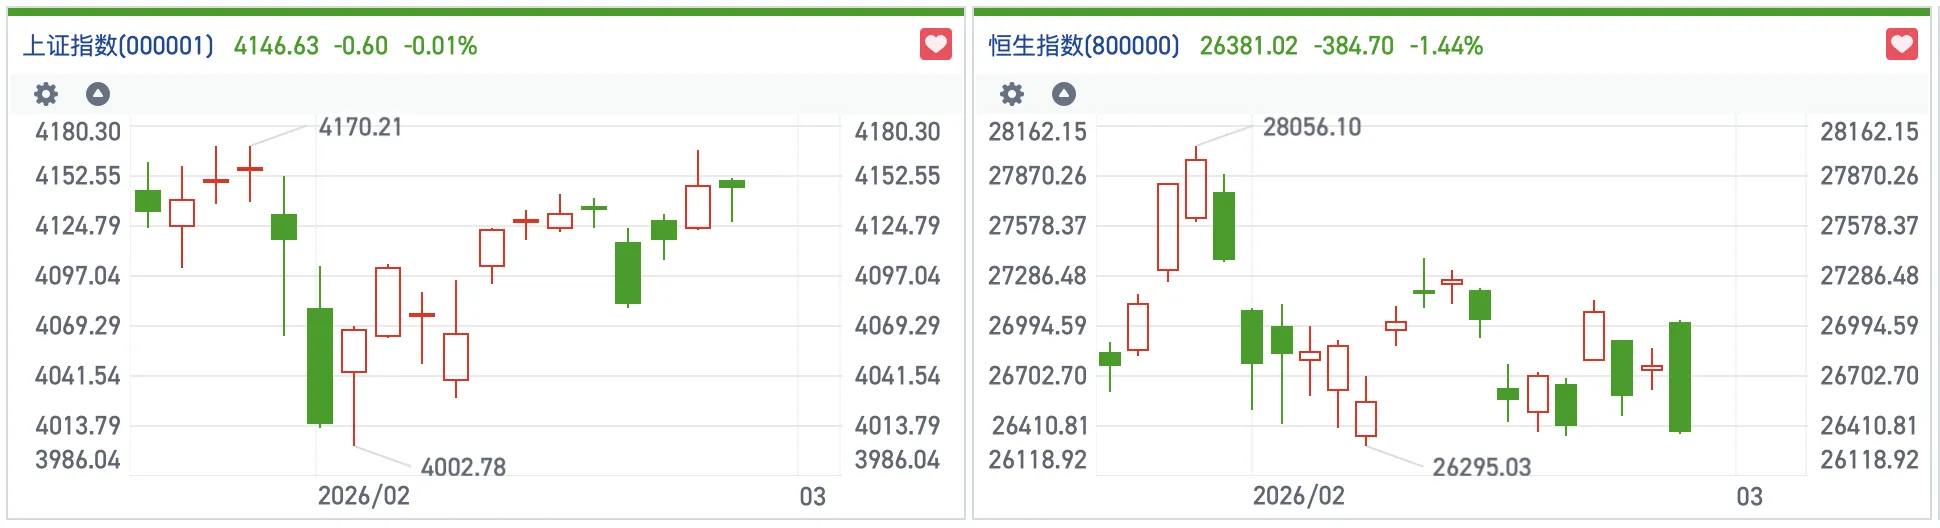The image size is (1940, 528).
Task: Collapse the 恒生指数 chart with the triangle icon
Action: [1064, 94]
